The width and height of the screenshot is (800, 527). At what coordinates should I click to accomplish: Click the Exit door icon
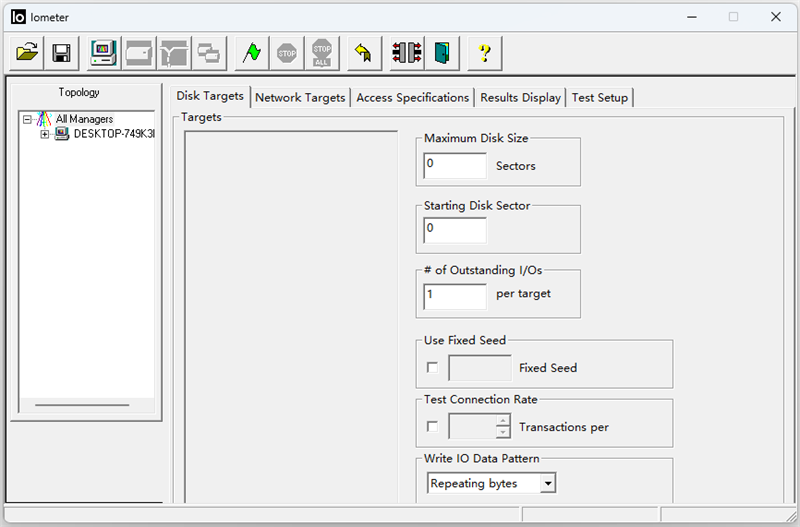[x=442, y=53]
